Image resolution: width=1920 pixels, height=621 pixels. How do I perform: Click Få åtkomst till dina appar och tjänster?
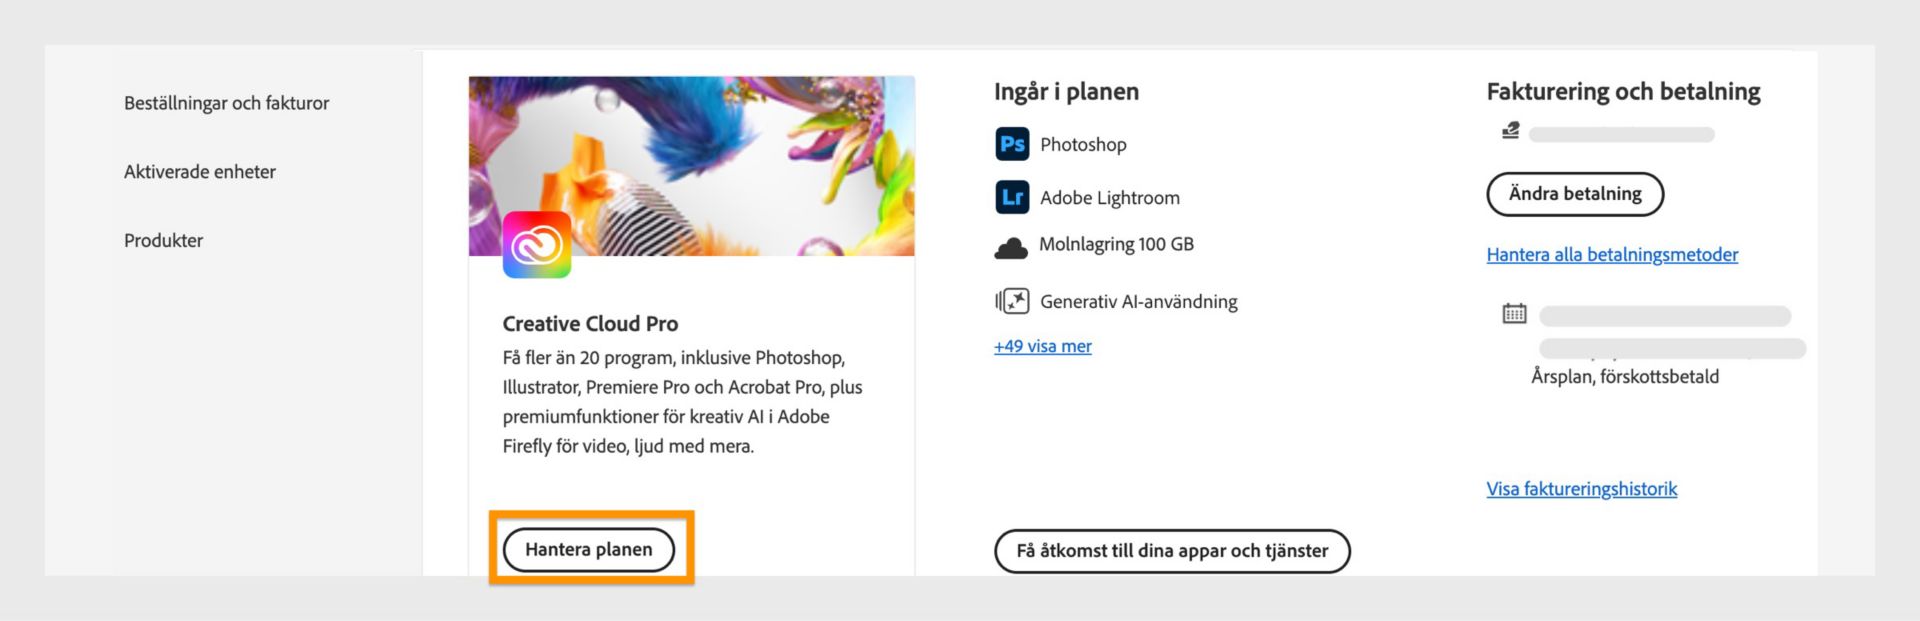[x=1171, y=551]
